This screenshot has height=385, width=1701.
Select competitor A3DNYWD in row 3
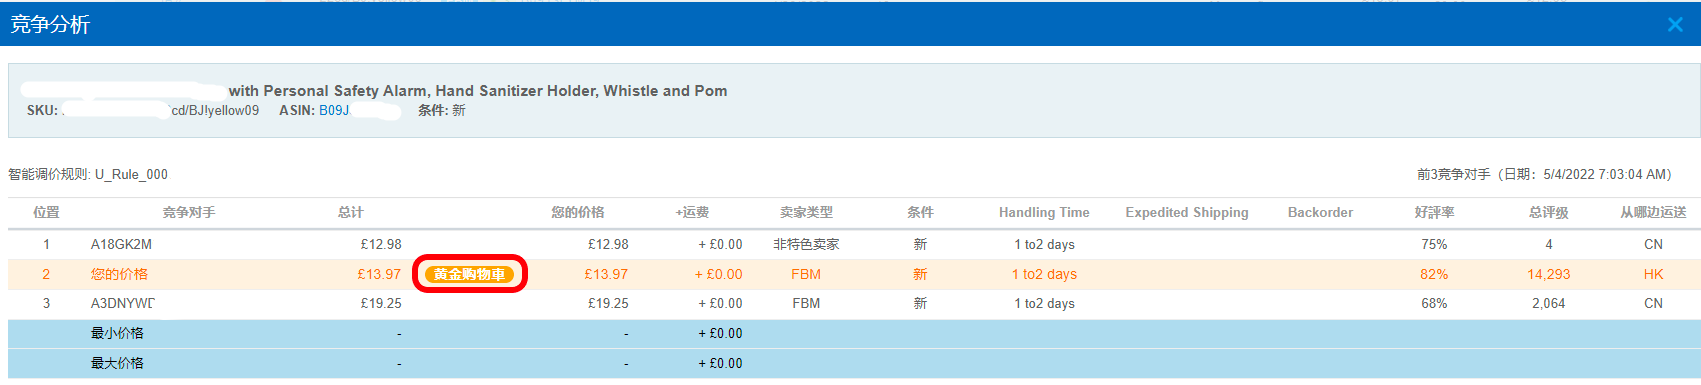(123, 303)
